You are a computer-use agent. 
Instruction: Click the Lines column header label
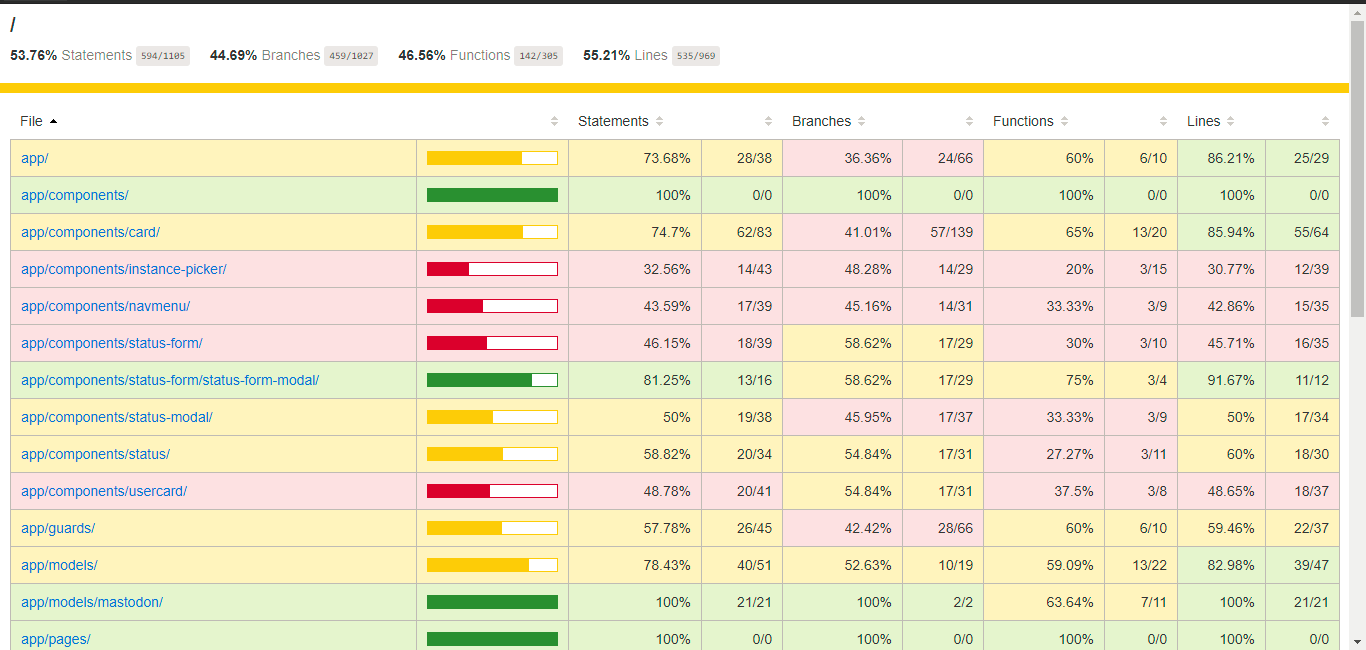tap(1203, 121)
